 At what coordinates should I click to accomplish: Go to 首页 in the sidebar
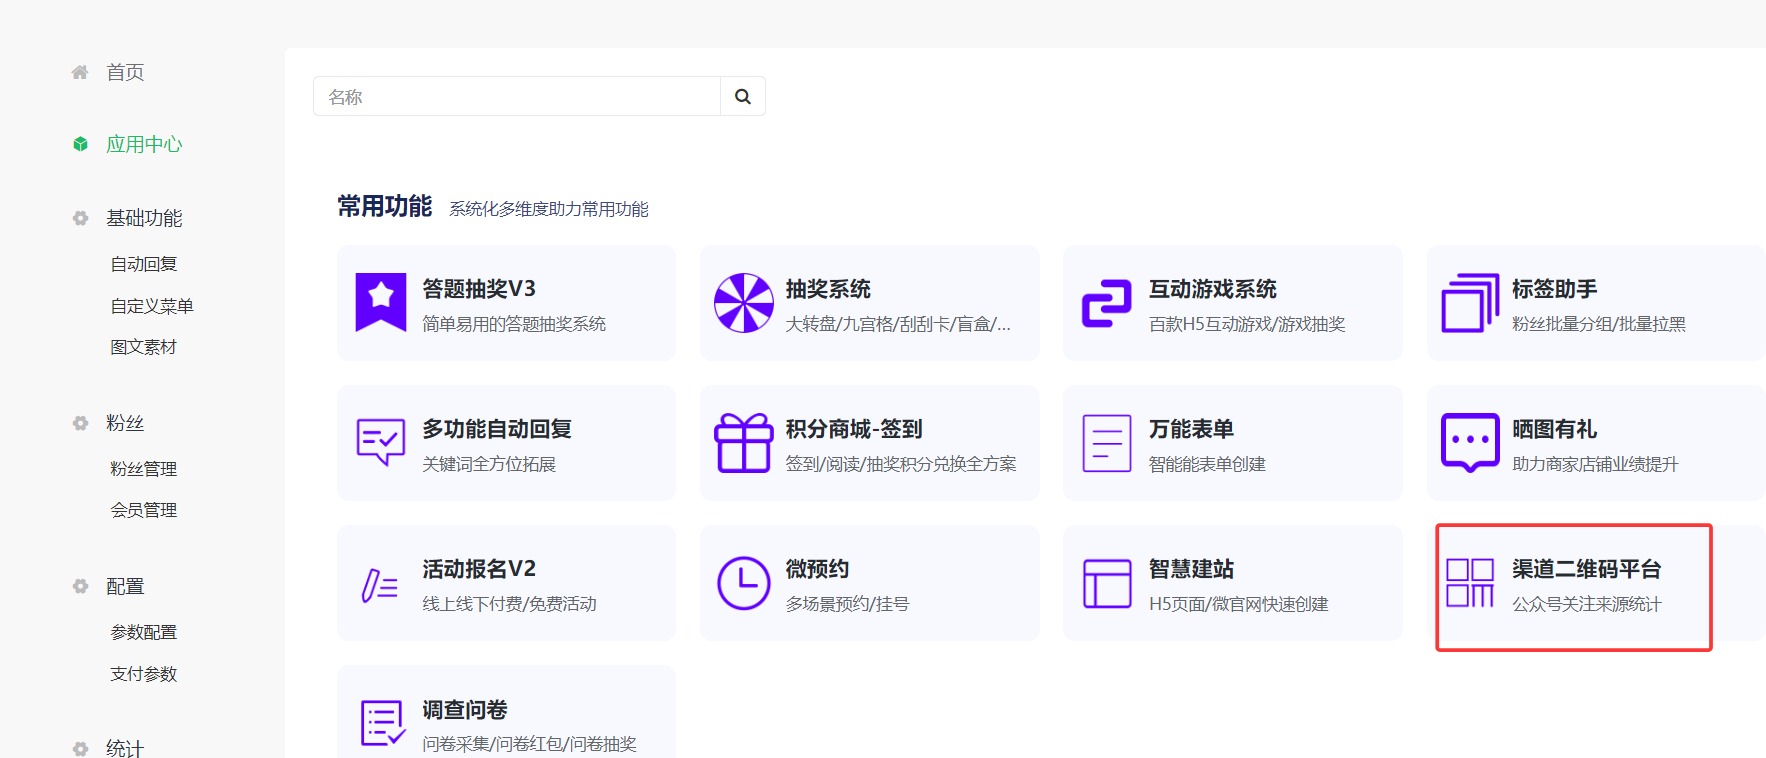(x=125, y=72)
